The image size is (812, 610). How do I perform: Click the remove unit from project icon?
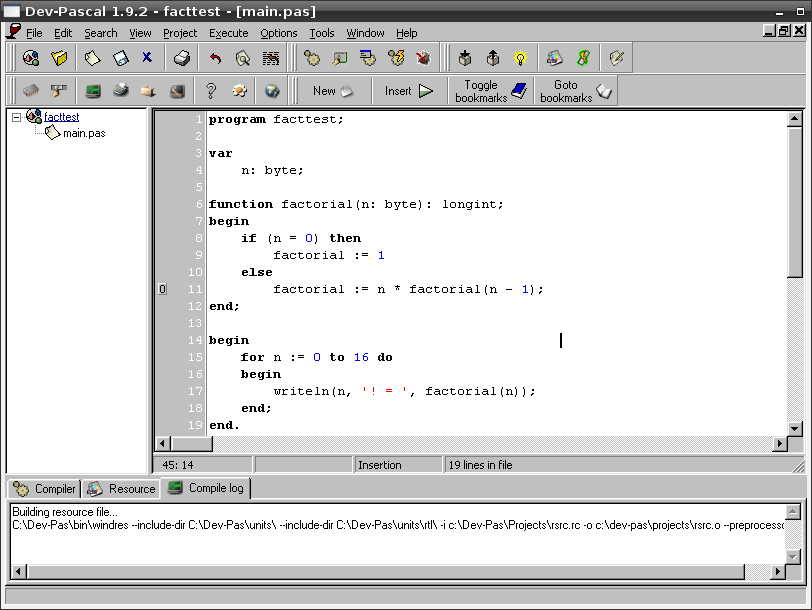tap(493, 58)
